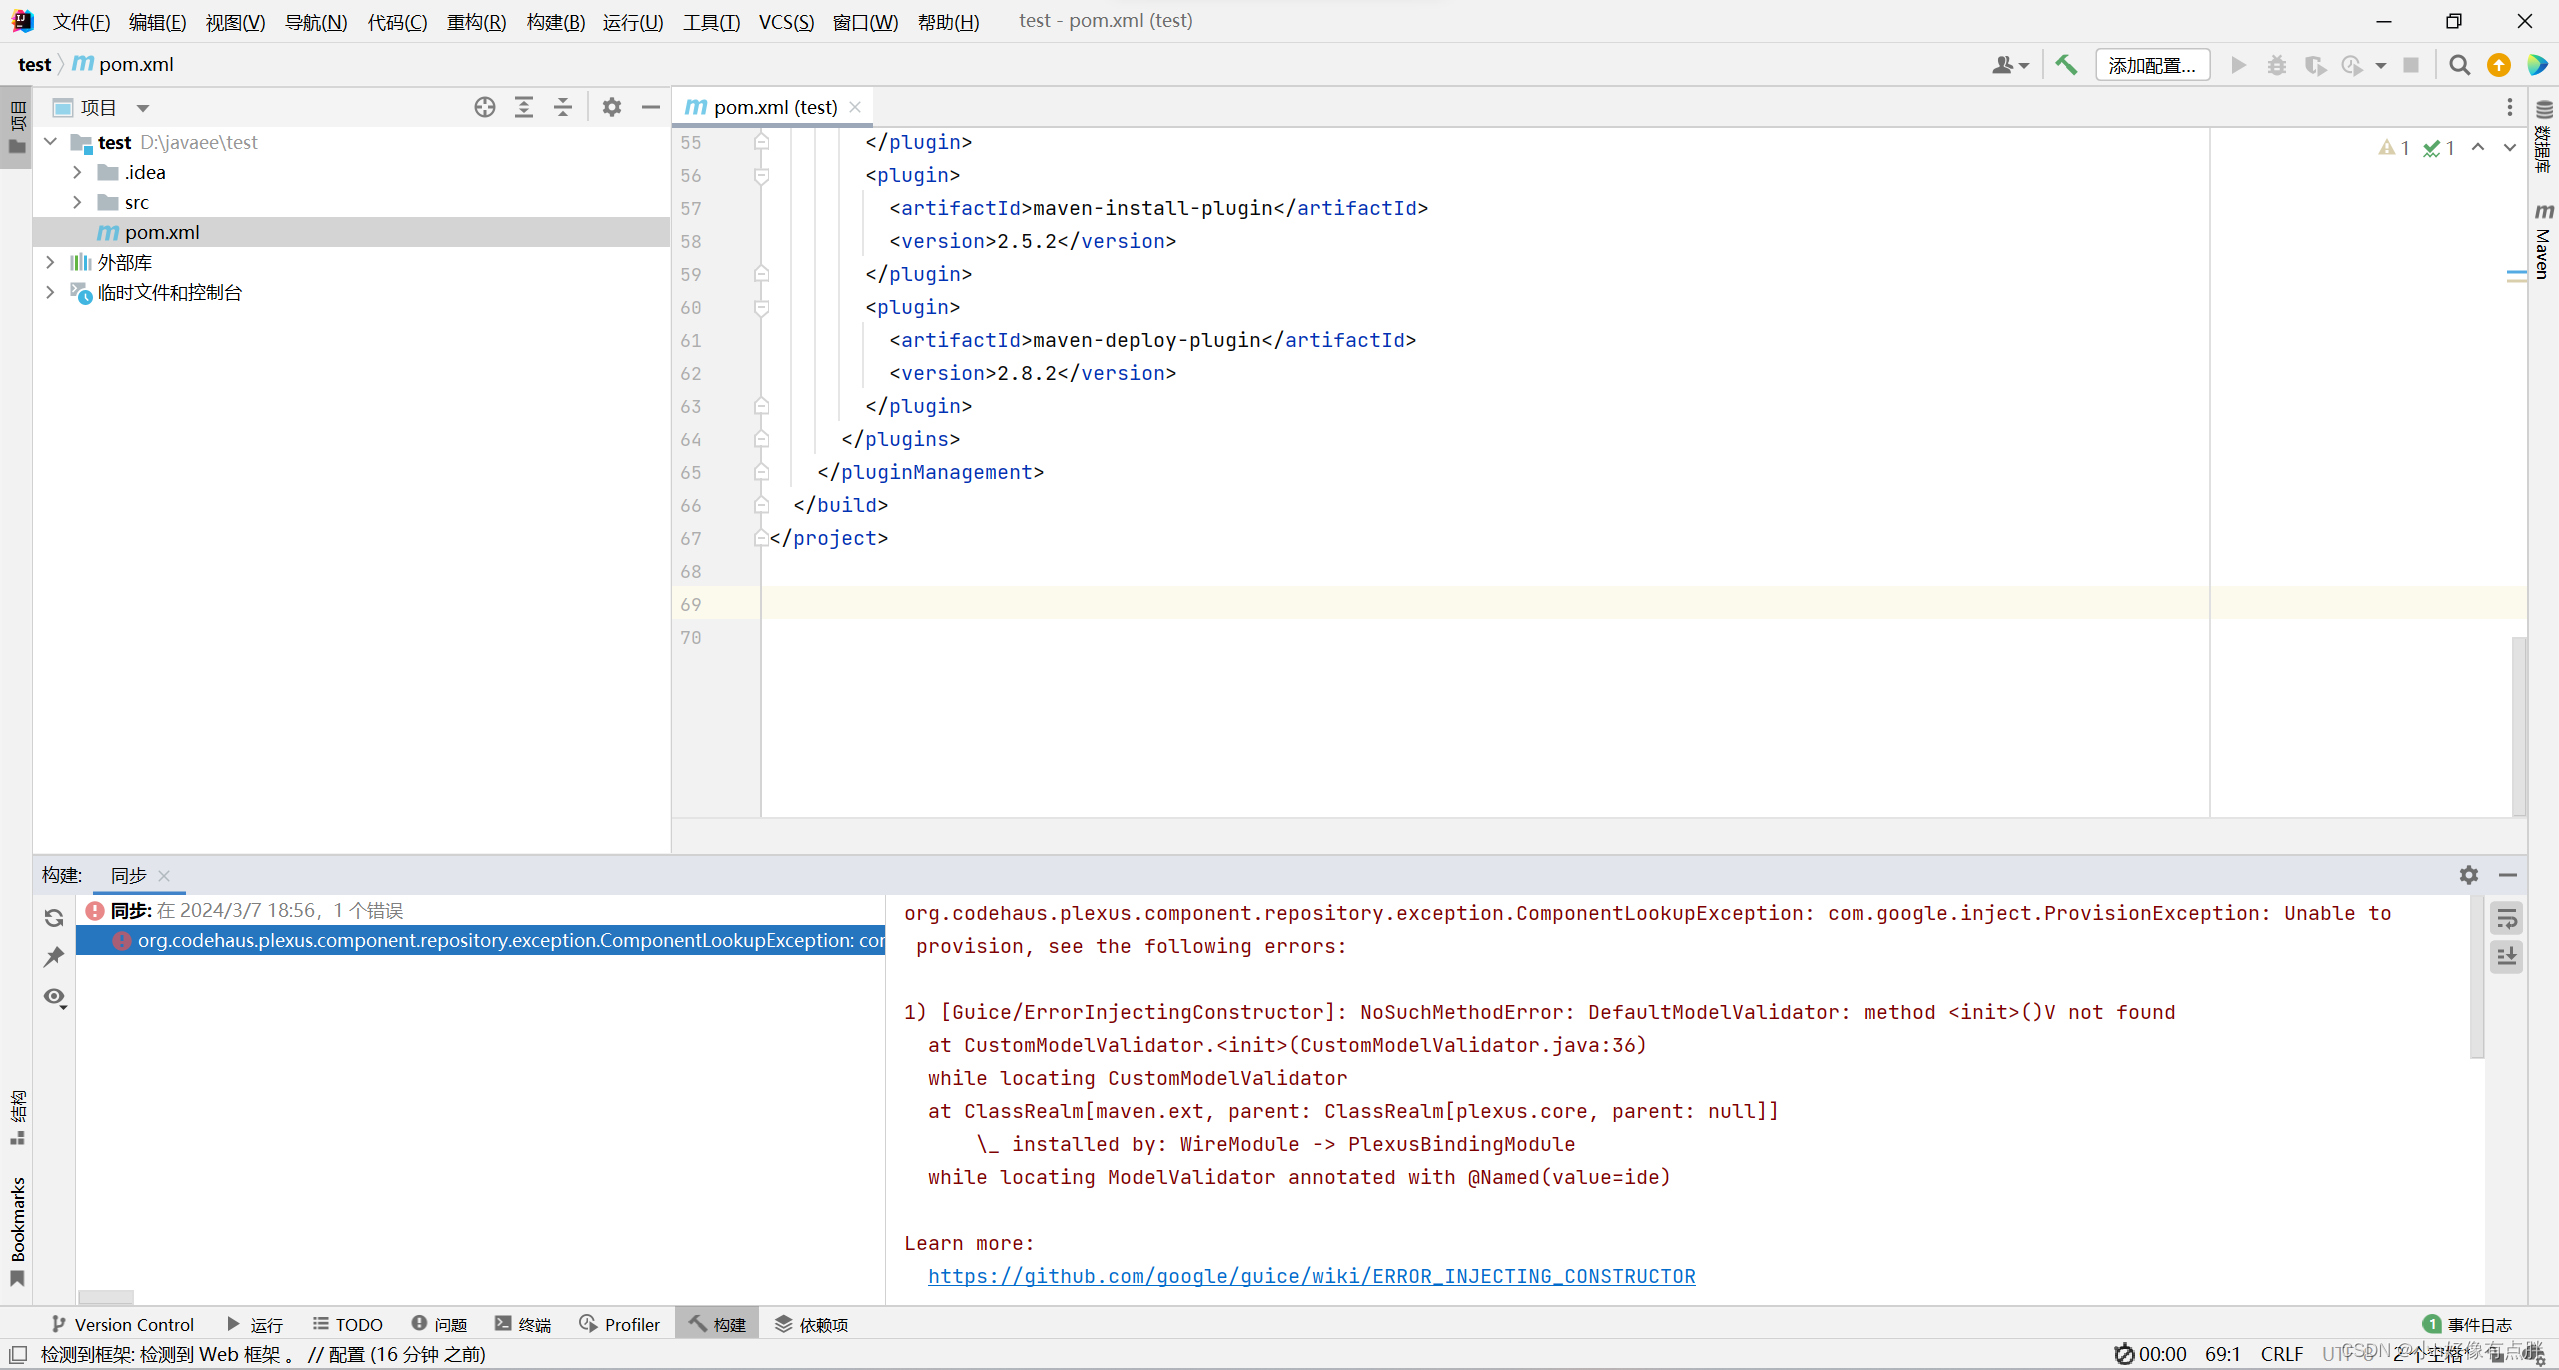Image resolution: width=2559 pixels, height=1370 pixels.
Task: Open the 构建(B) menu
Action: (x=555, y=21)
